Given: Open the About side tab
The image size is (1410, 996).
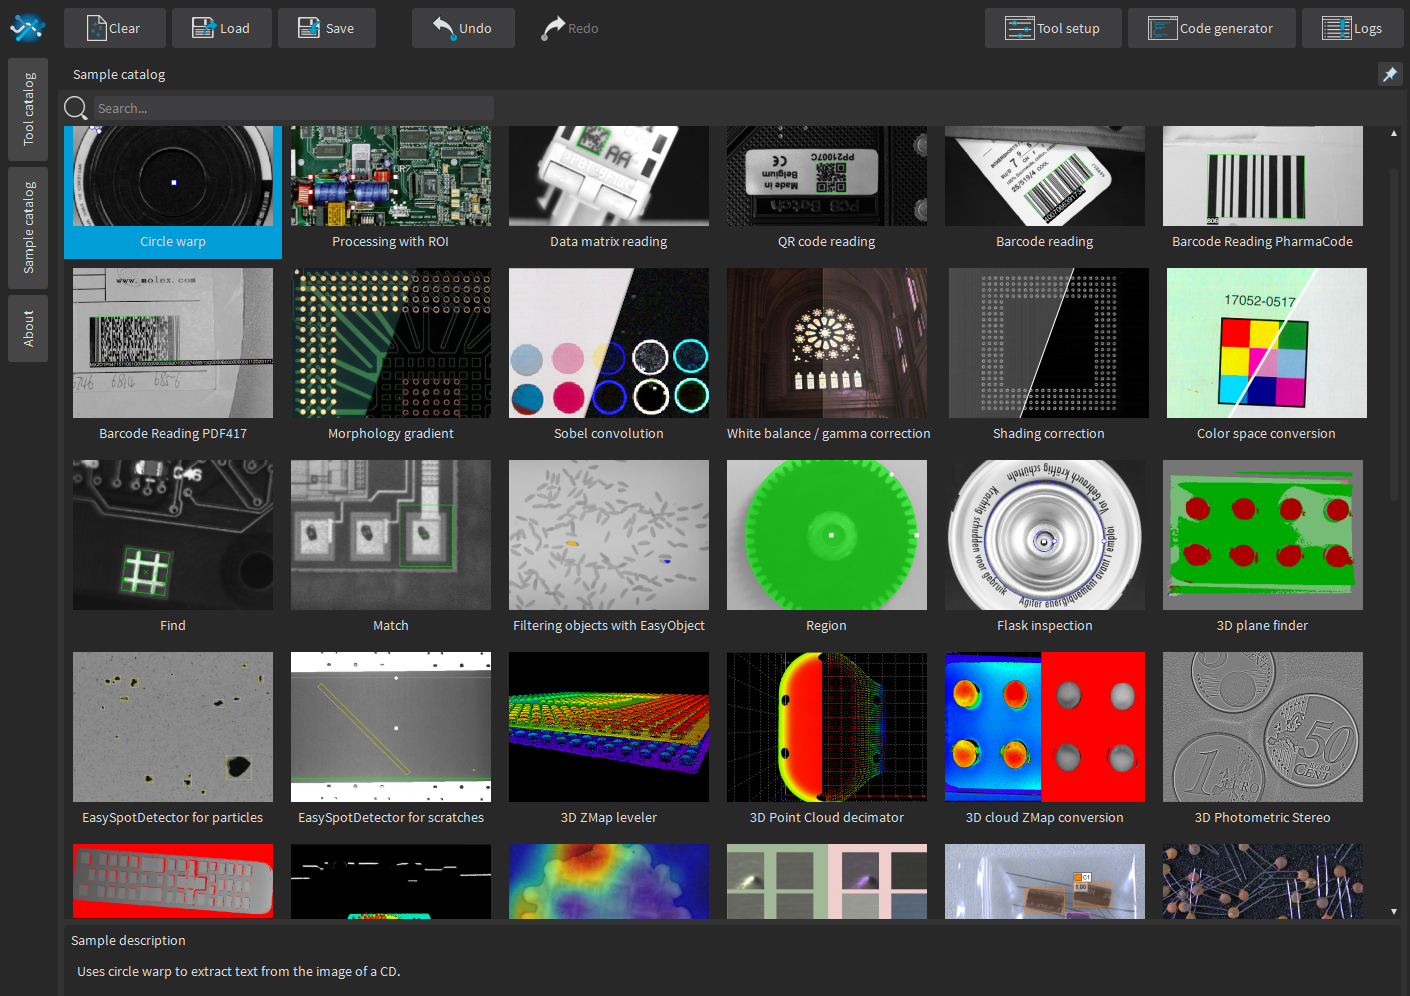Looking at the screenshot, I should [28, 328].
